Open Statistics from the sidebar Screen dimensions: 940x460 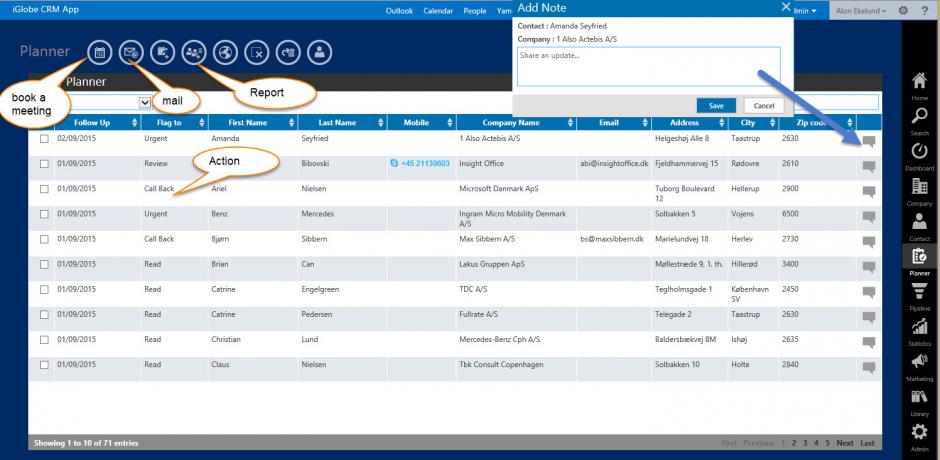[920, 332]
